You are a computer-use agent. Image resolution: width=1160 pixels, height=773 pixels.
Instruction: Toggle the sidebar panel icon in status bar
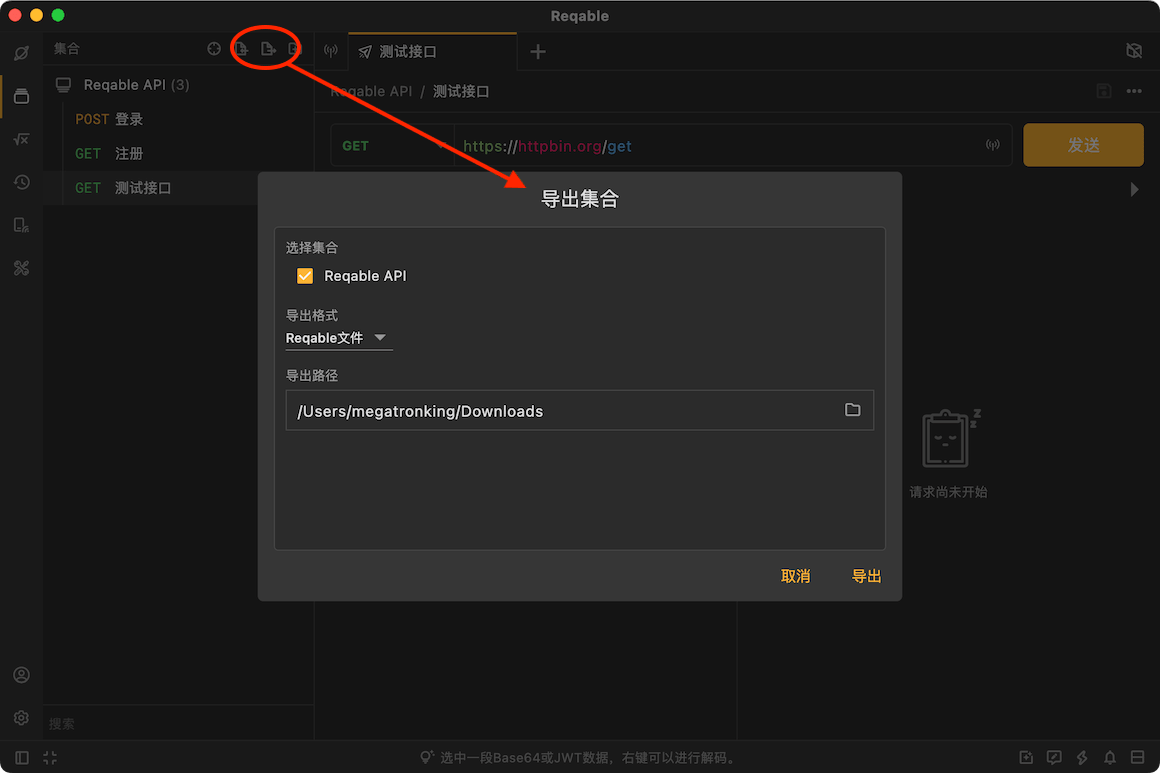point(21,757)
